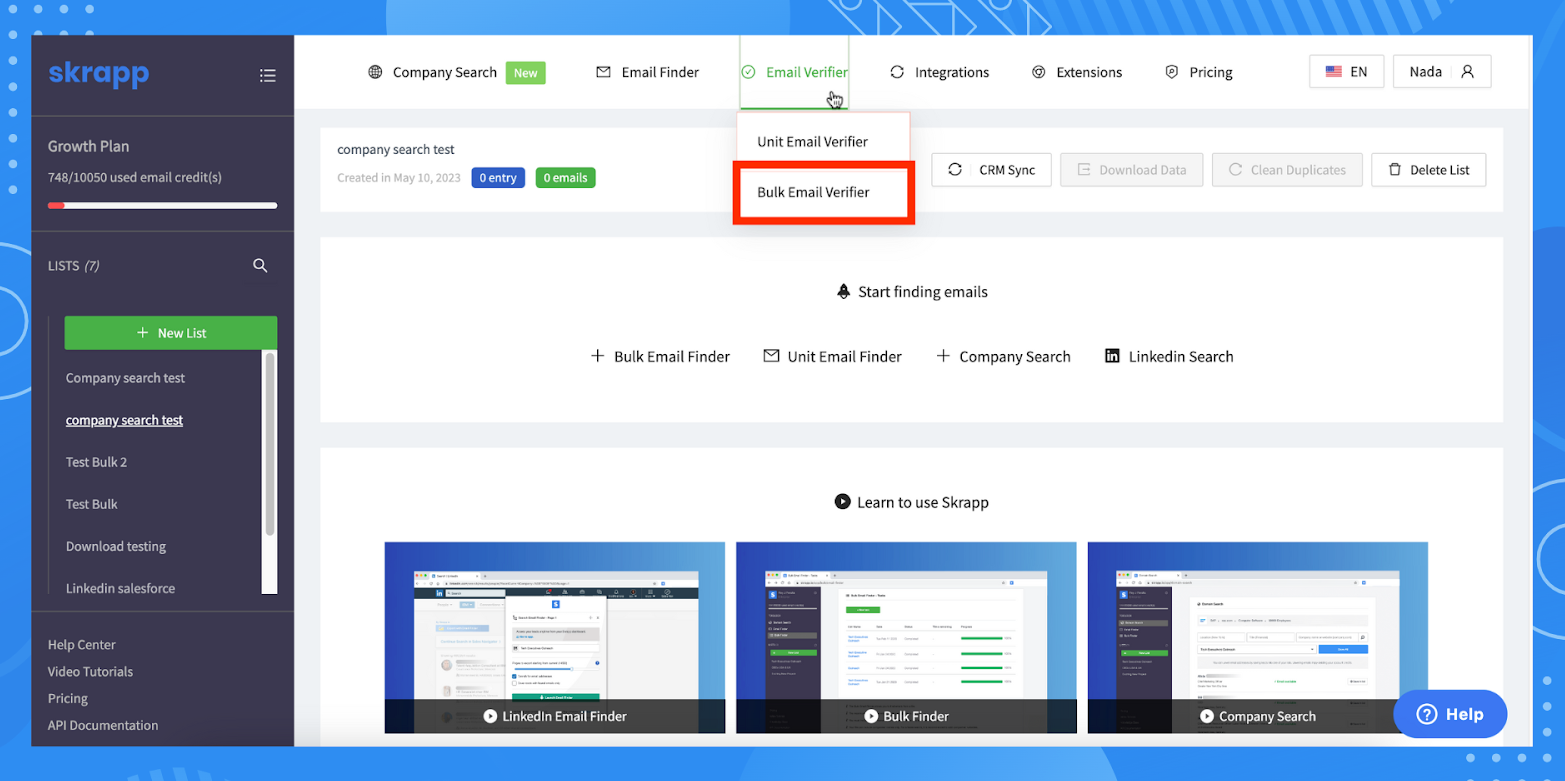This screenshot has height=781, width=1565.
Task: Click the Company Search shortcut with plus
Action: [x=1003, y=356]
